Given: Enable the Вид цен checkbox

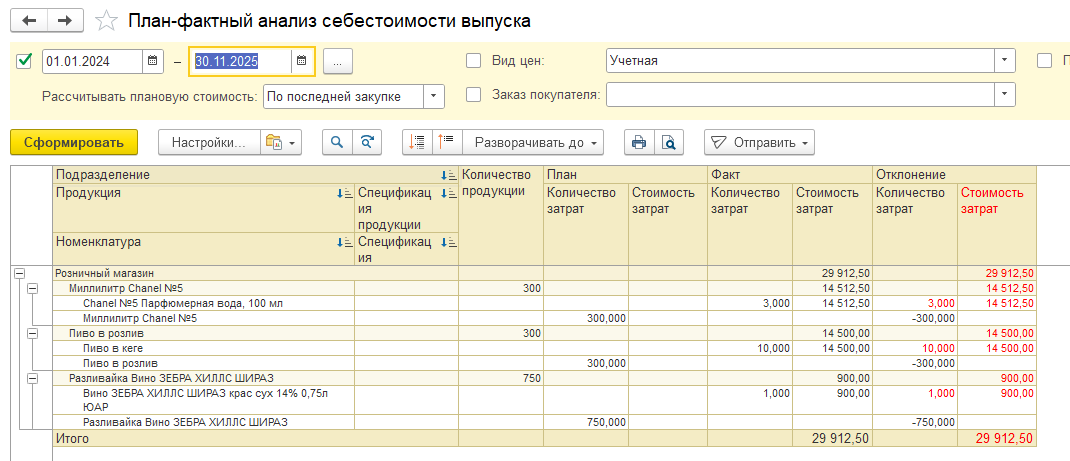Looking at the screenshot, I should point(474,61).
